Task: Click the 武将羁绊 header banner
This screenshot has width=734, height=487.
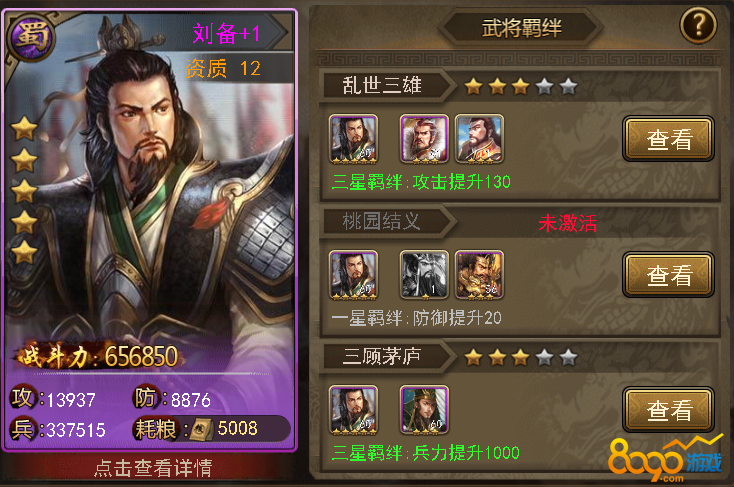Action: tap(521, 28)
